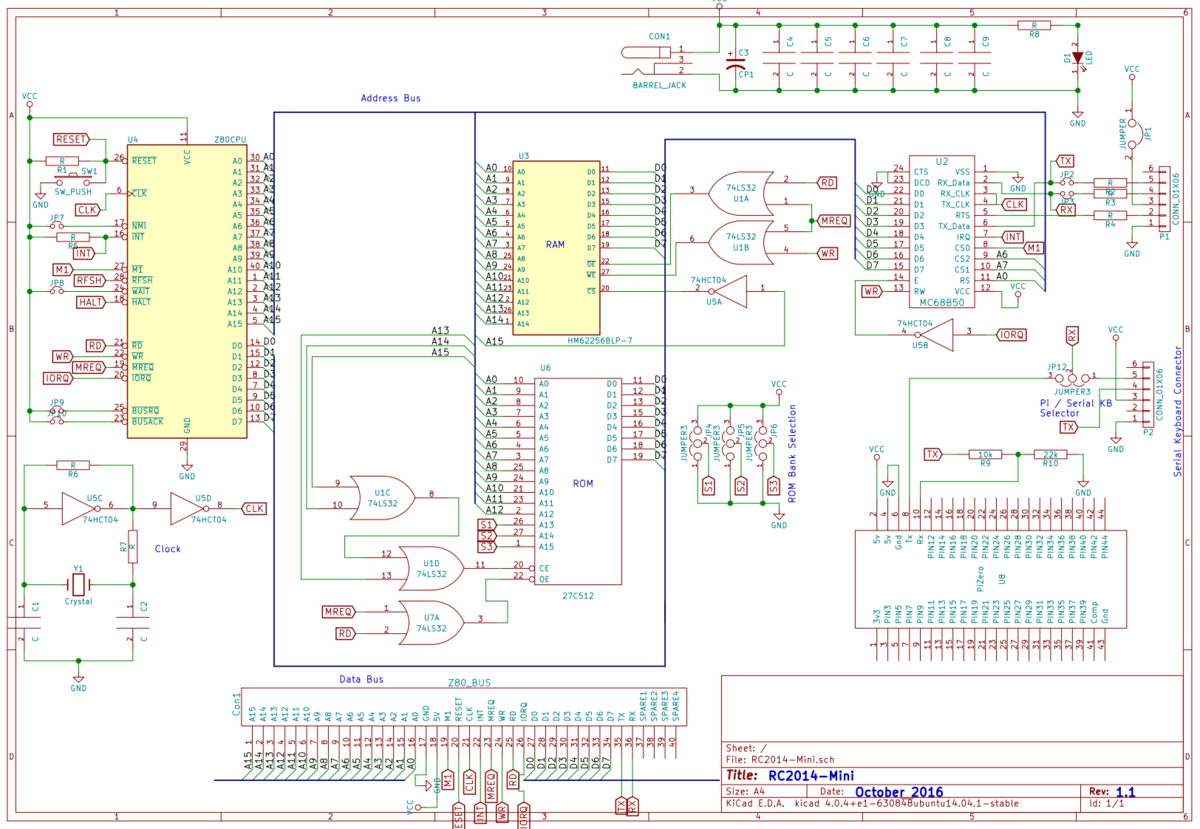Select capacitor C1 near the crystal
This screenshot has height=829, width=1200.
point(22,622)
